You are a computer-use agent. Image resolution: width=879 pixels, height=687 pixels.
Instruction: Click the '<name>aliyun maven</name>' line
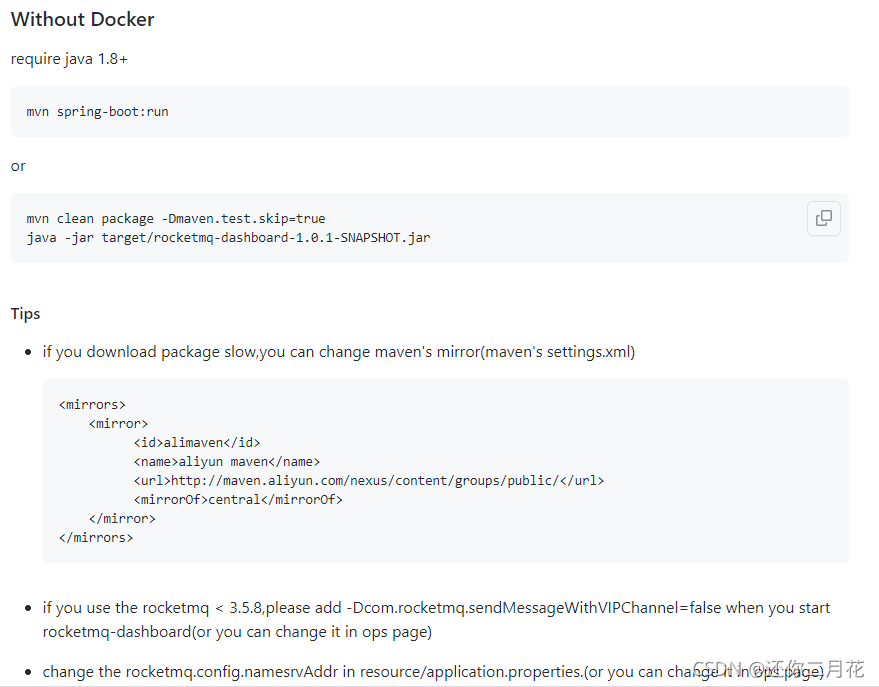tap(226, 462)
